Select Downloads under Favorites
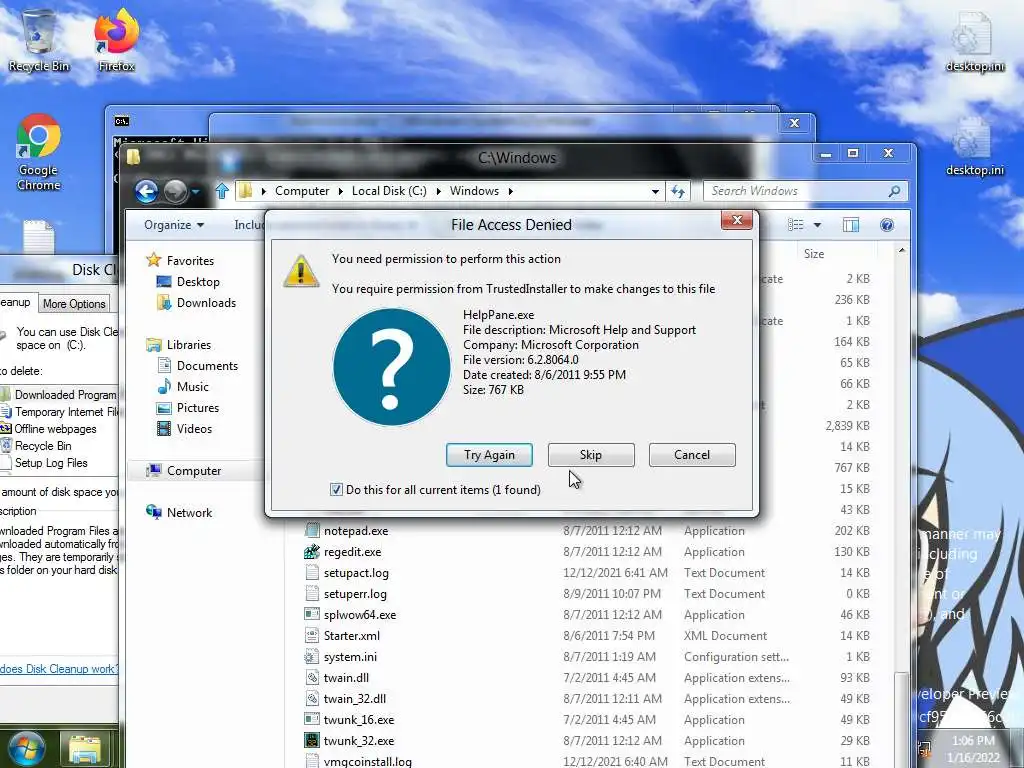 point(206,302)
